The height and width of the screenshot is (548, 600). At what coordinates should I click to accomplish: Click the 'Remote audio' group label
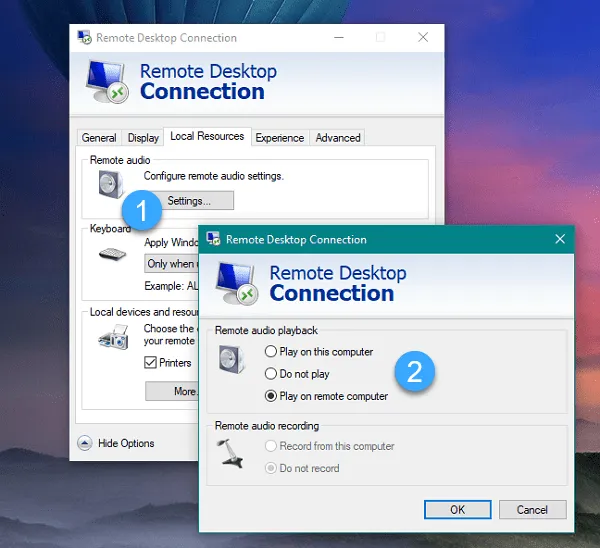pyautogui.click(x=120, y=160)
